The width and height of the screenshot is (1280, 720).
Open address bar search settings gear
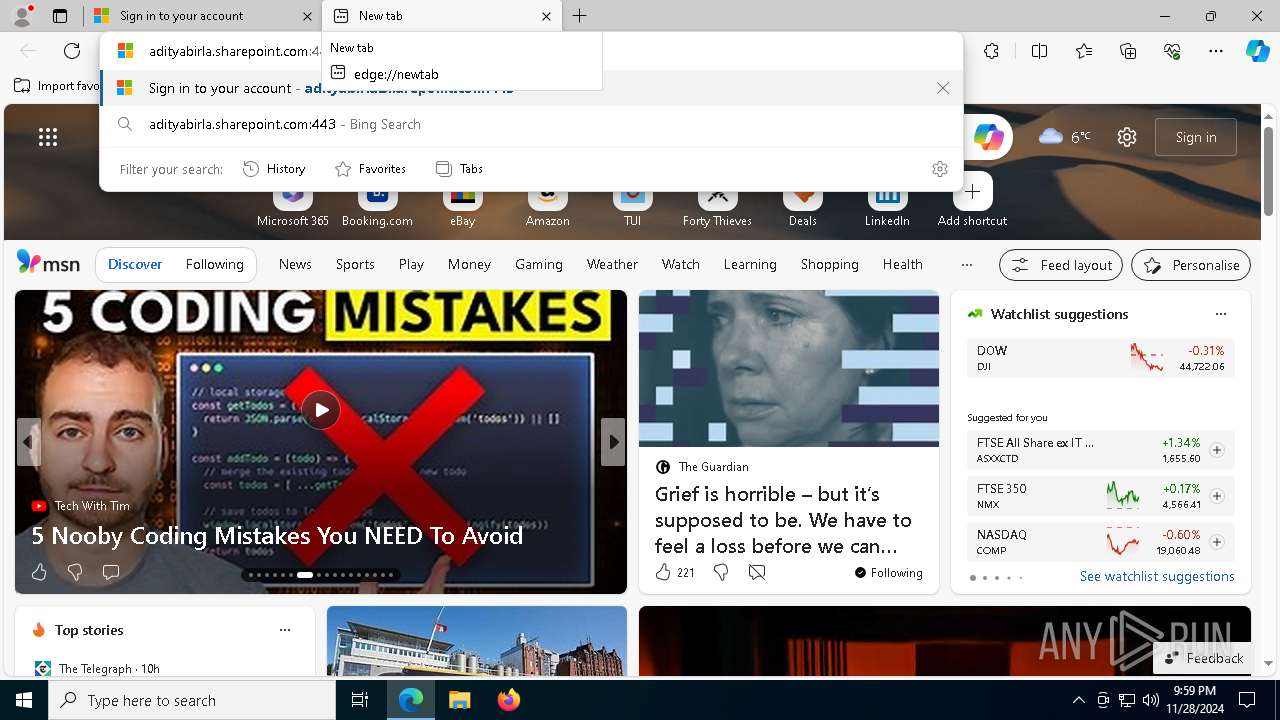[x=939, y=169]
